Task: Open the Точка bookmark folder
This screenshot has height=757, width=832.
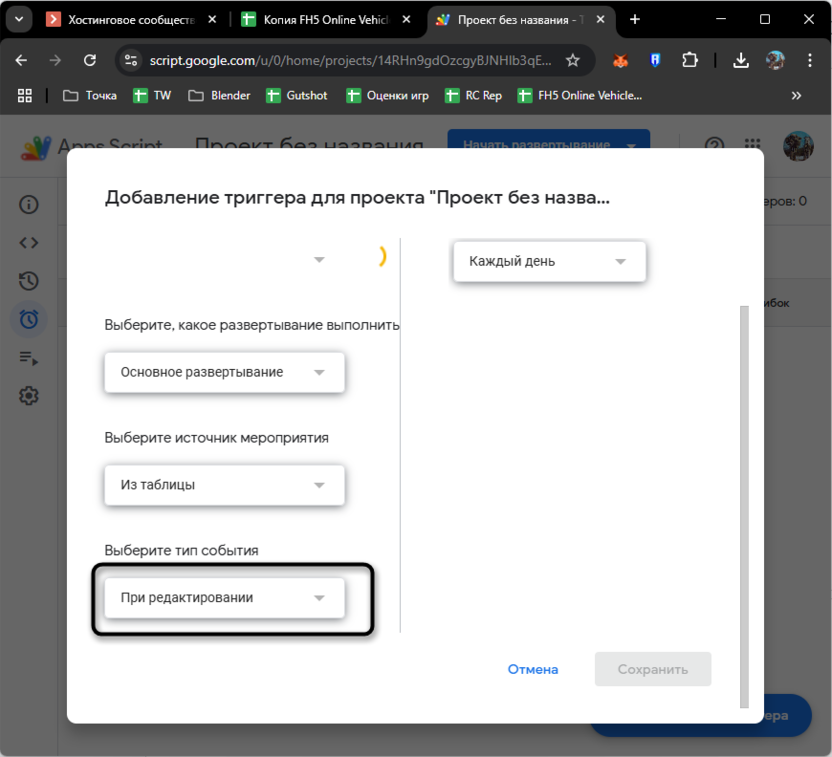Action: pyautogui.click(x=90, y=95)
